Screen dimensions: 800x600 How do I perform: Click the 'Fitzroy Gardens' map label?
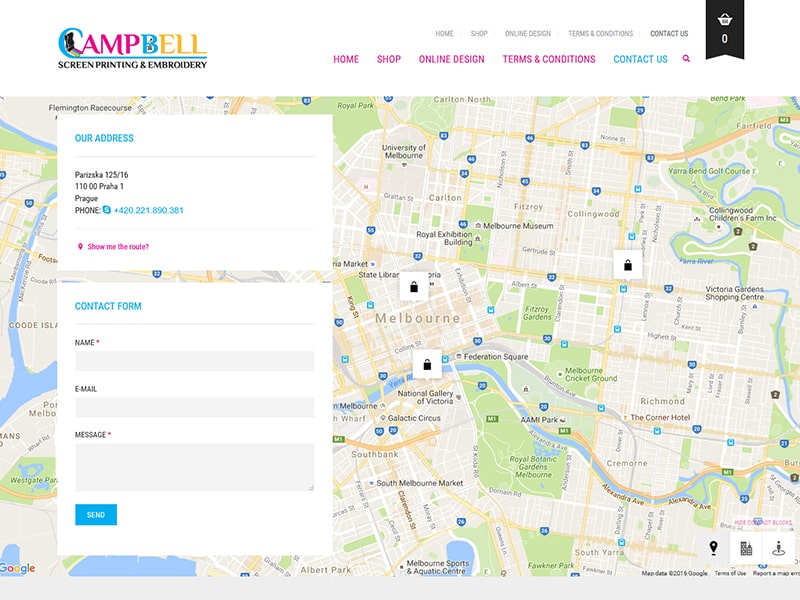tap(537, 313)
